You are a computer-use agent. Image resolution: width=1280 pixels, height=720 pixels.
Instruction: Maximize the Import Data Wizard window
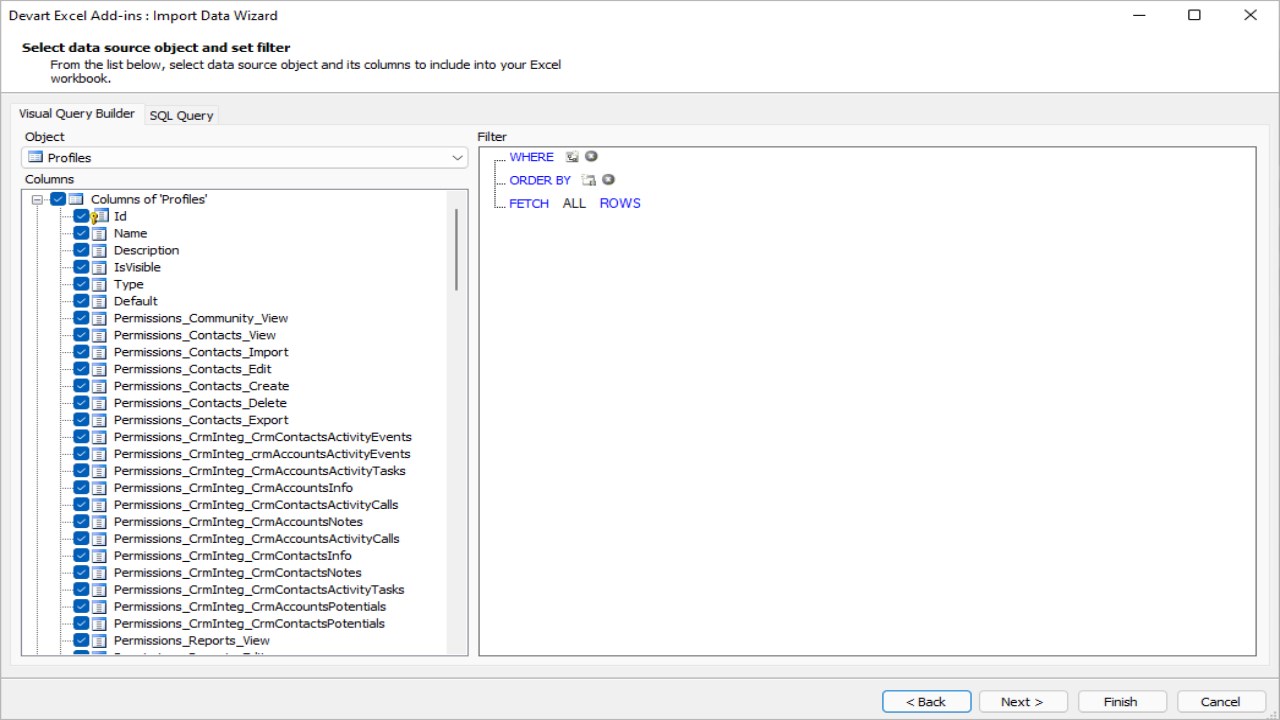1194,15
